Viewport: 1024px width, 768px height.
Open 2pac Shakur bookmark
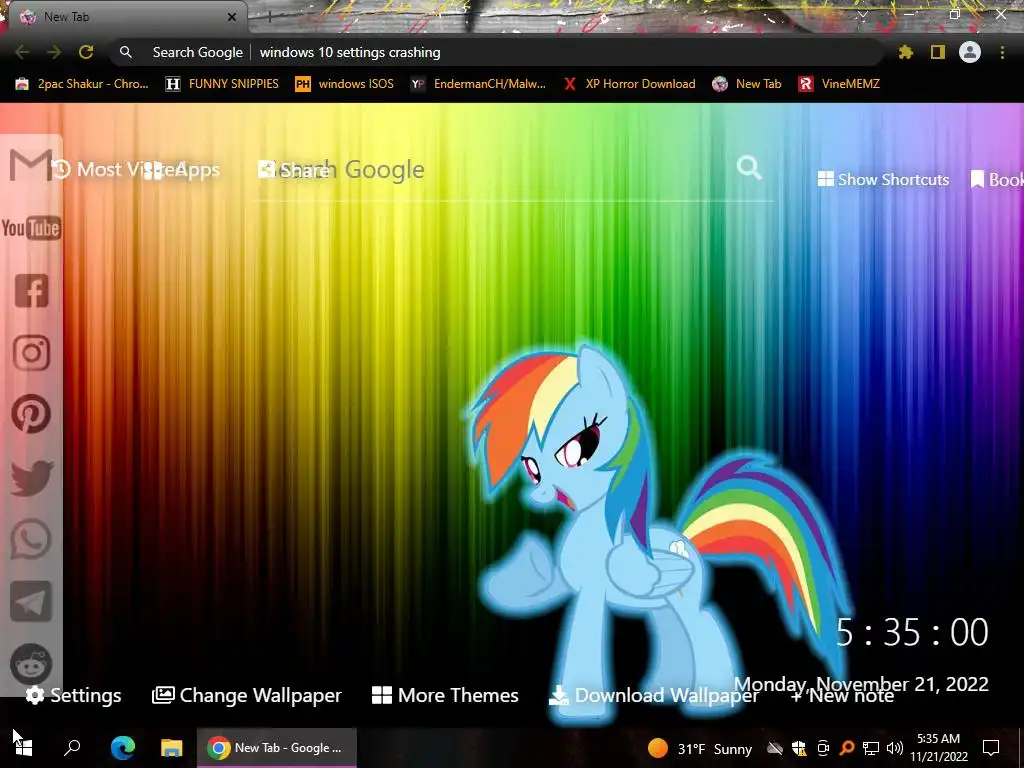[82, 84]
